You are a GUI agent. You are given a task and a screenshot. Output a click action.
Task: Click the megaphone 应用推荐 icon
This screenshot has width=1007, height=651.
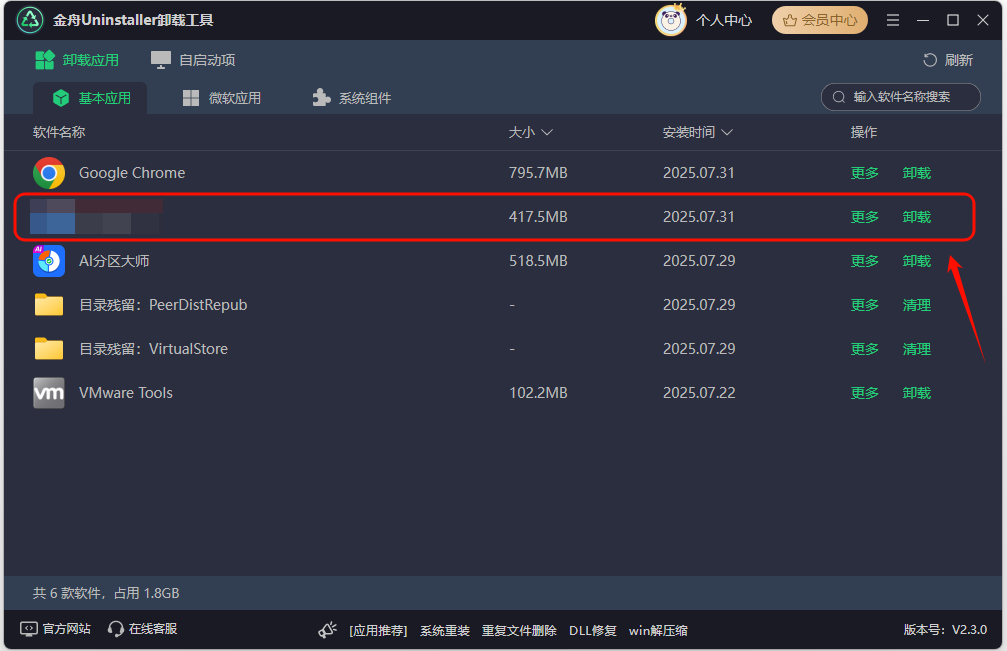coord(327,630)
